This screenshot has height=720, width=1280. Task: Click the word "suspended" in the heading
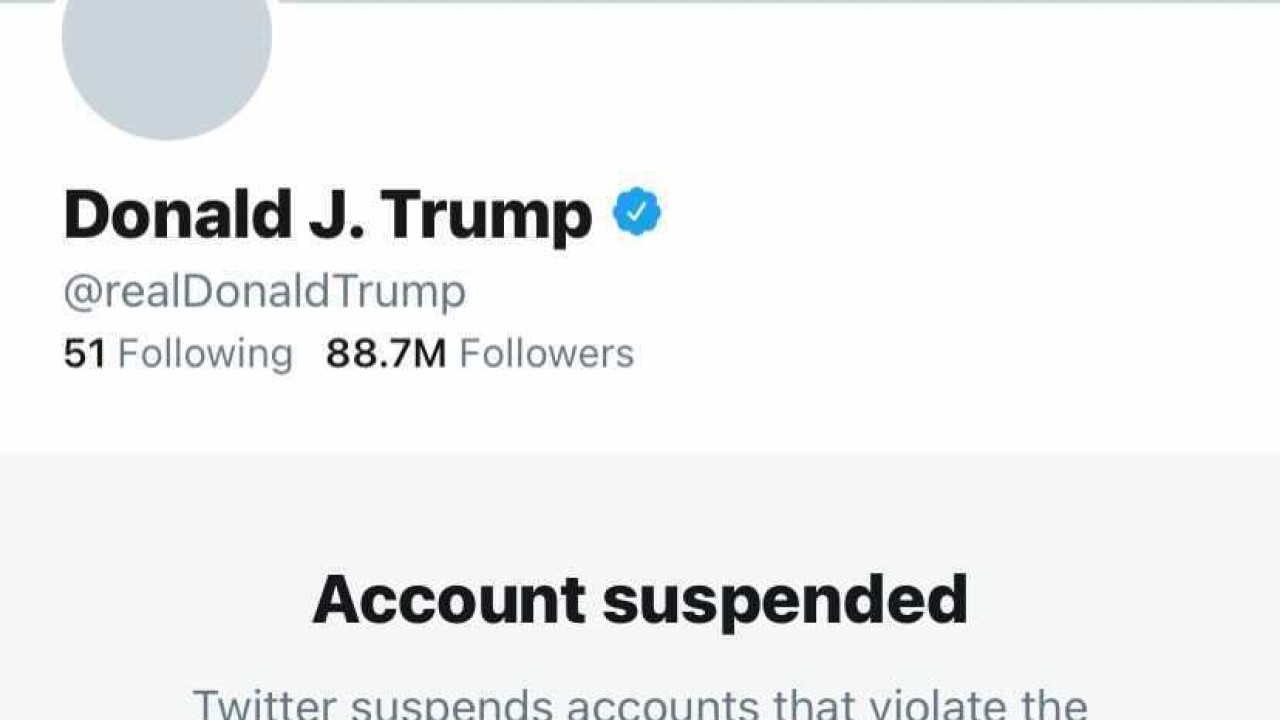point(785,602)
